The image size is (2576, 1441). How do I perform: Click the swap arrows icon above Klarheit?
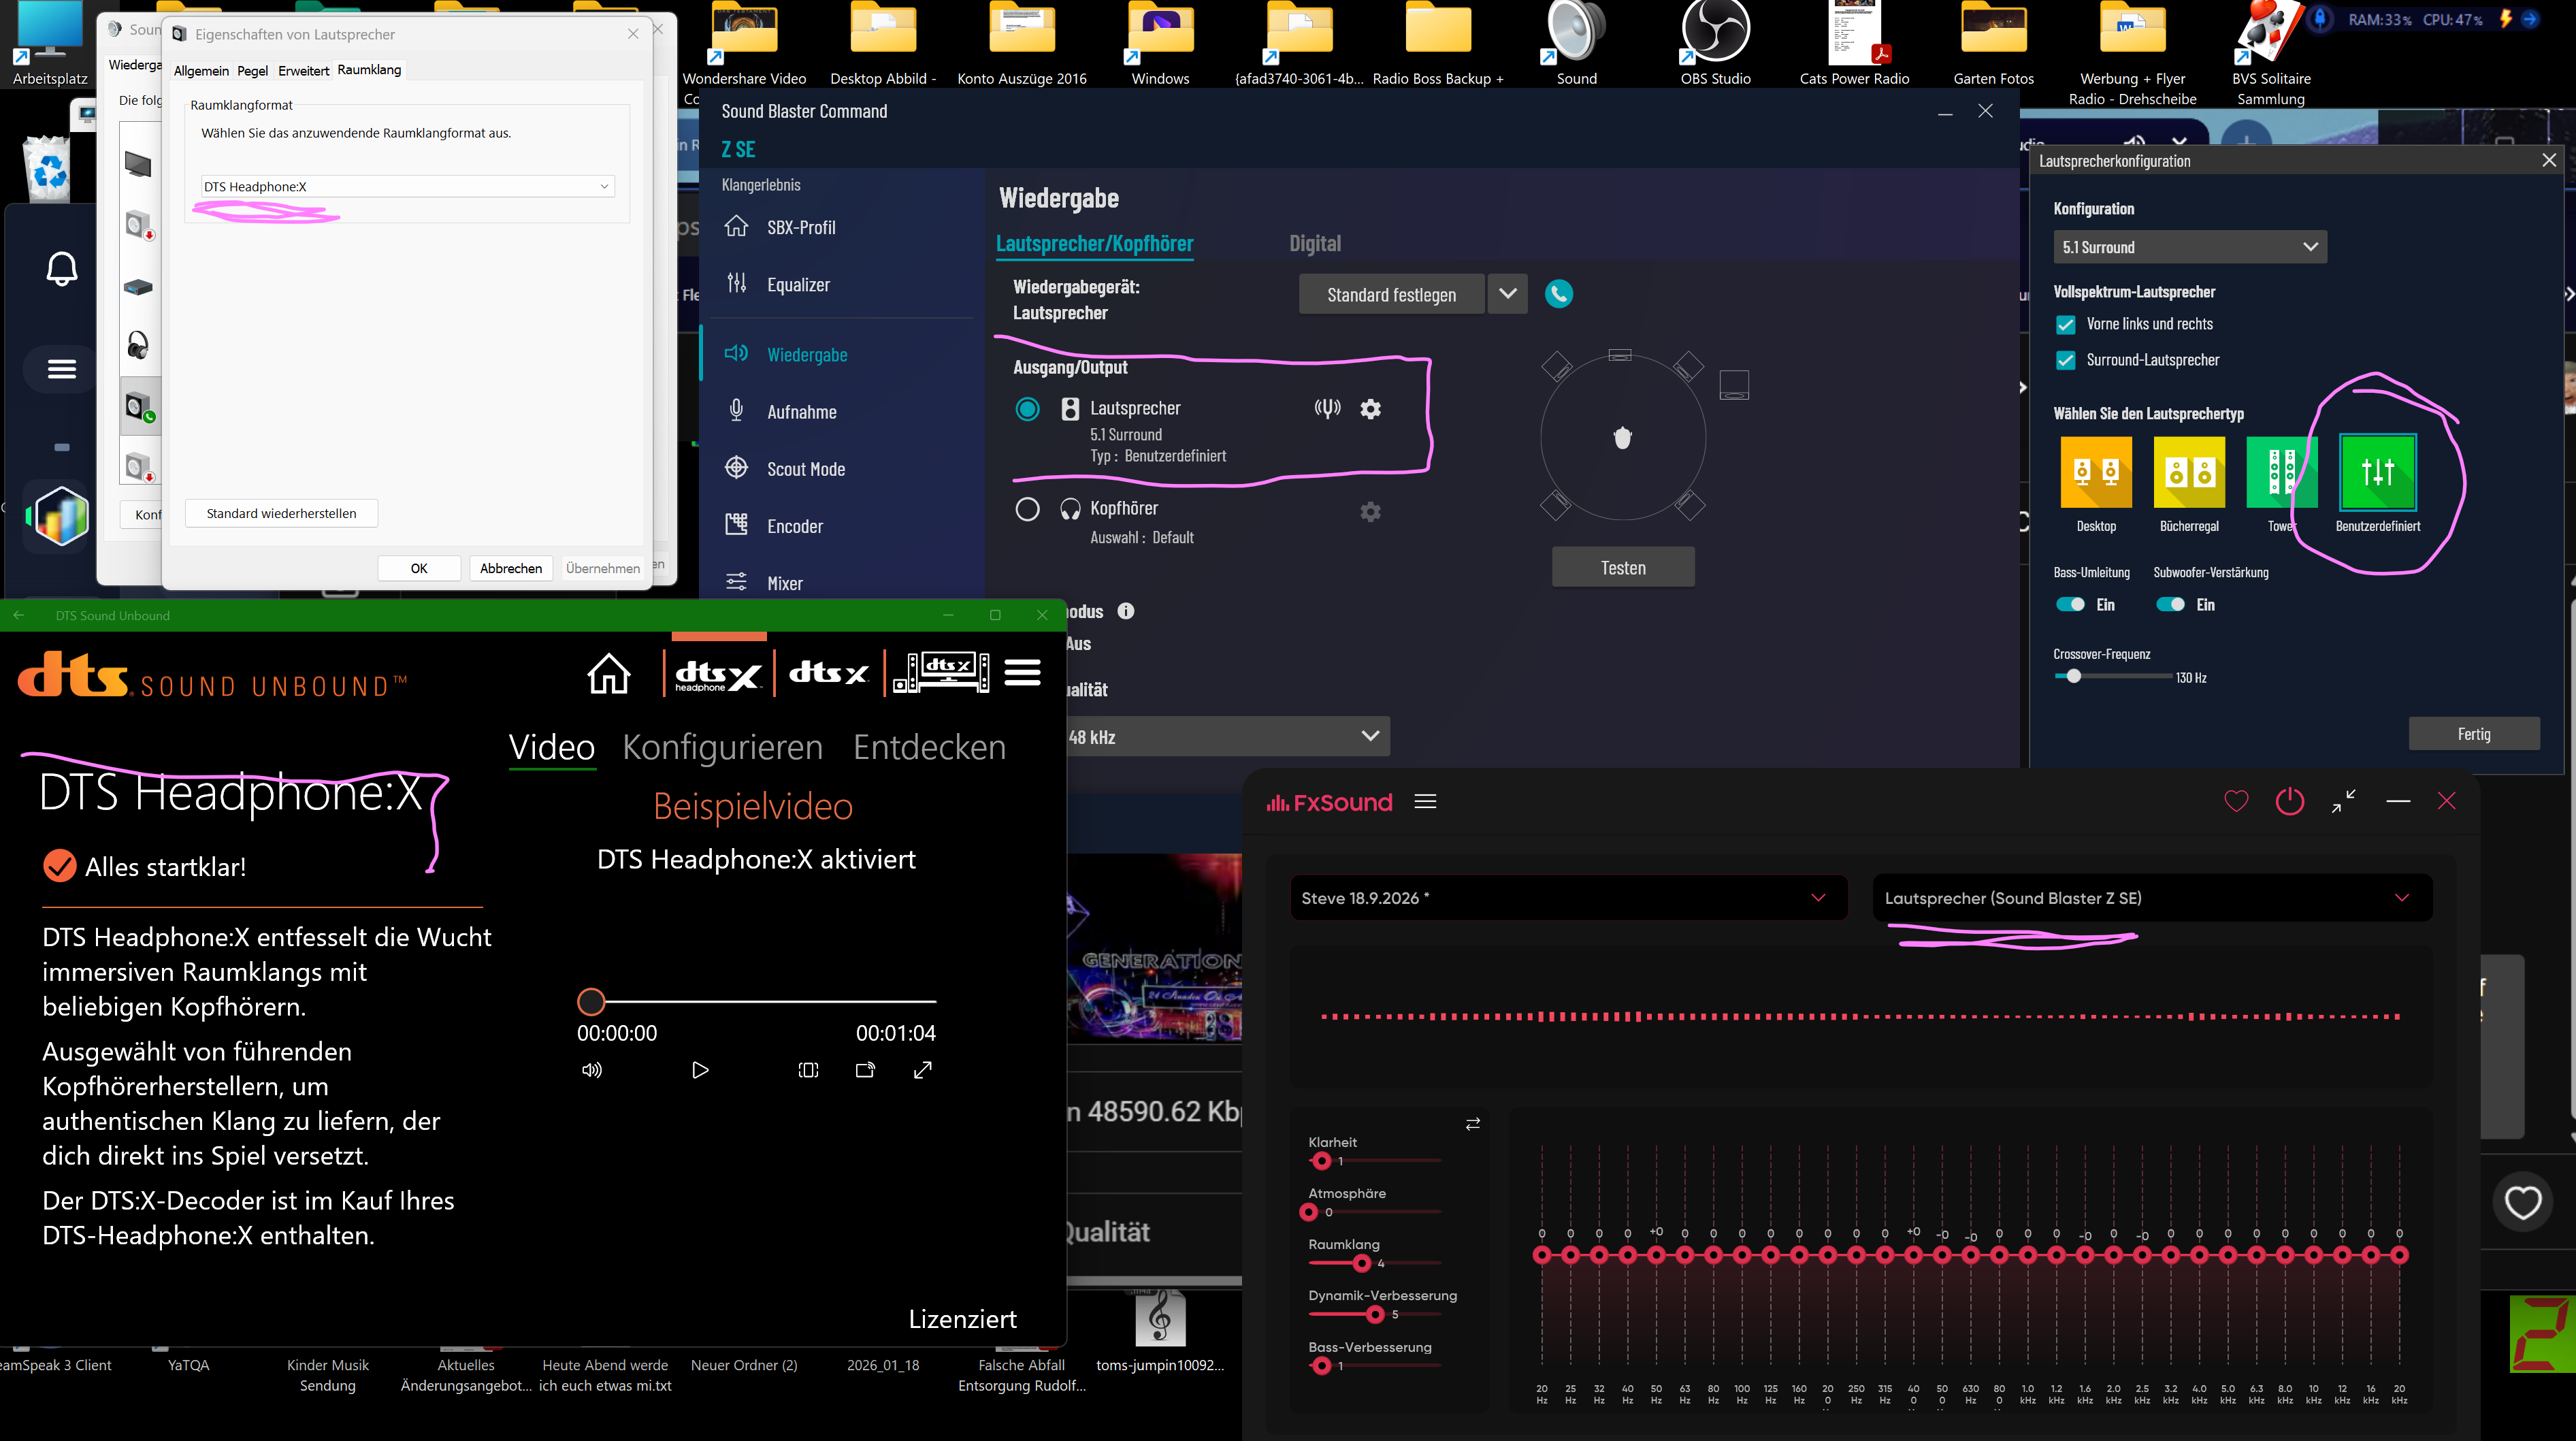click(1472, 1124)
